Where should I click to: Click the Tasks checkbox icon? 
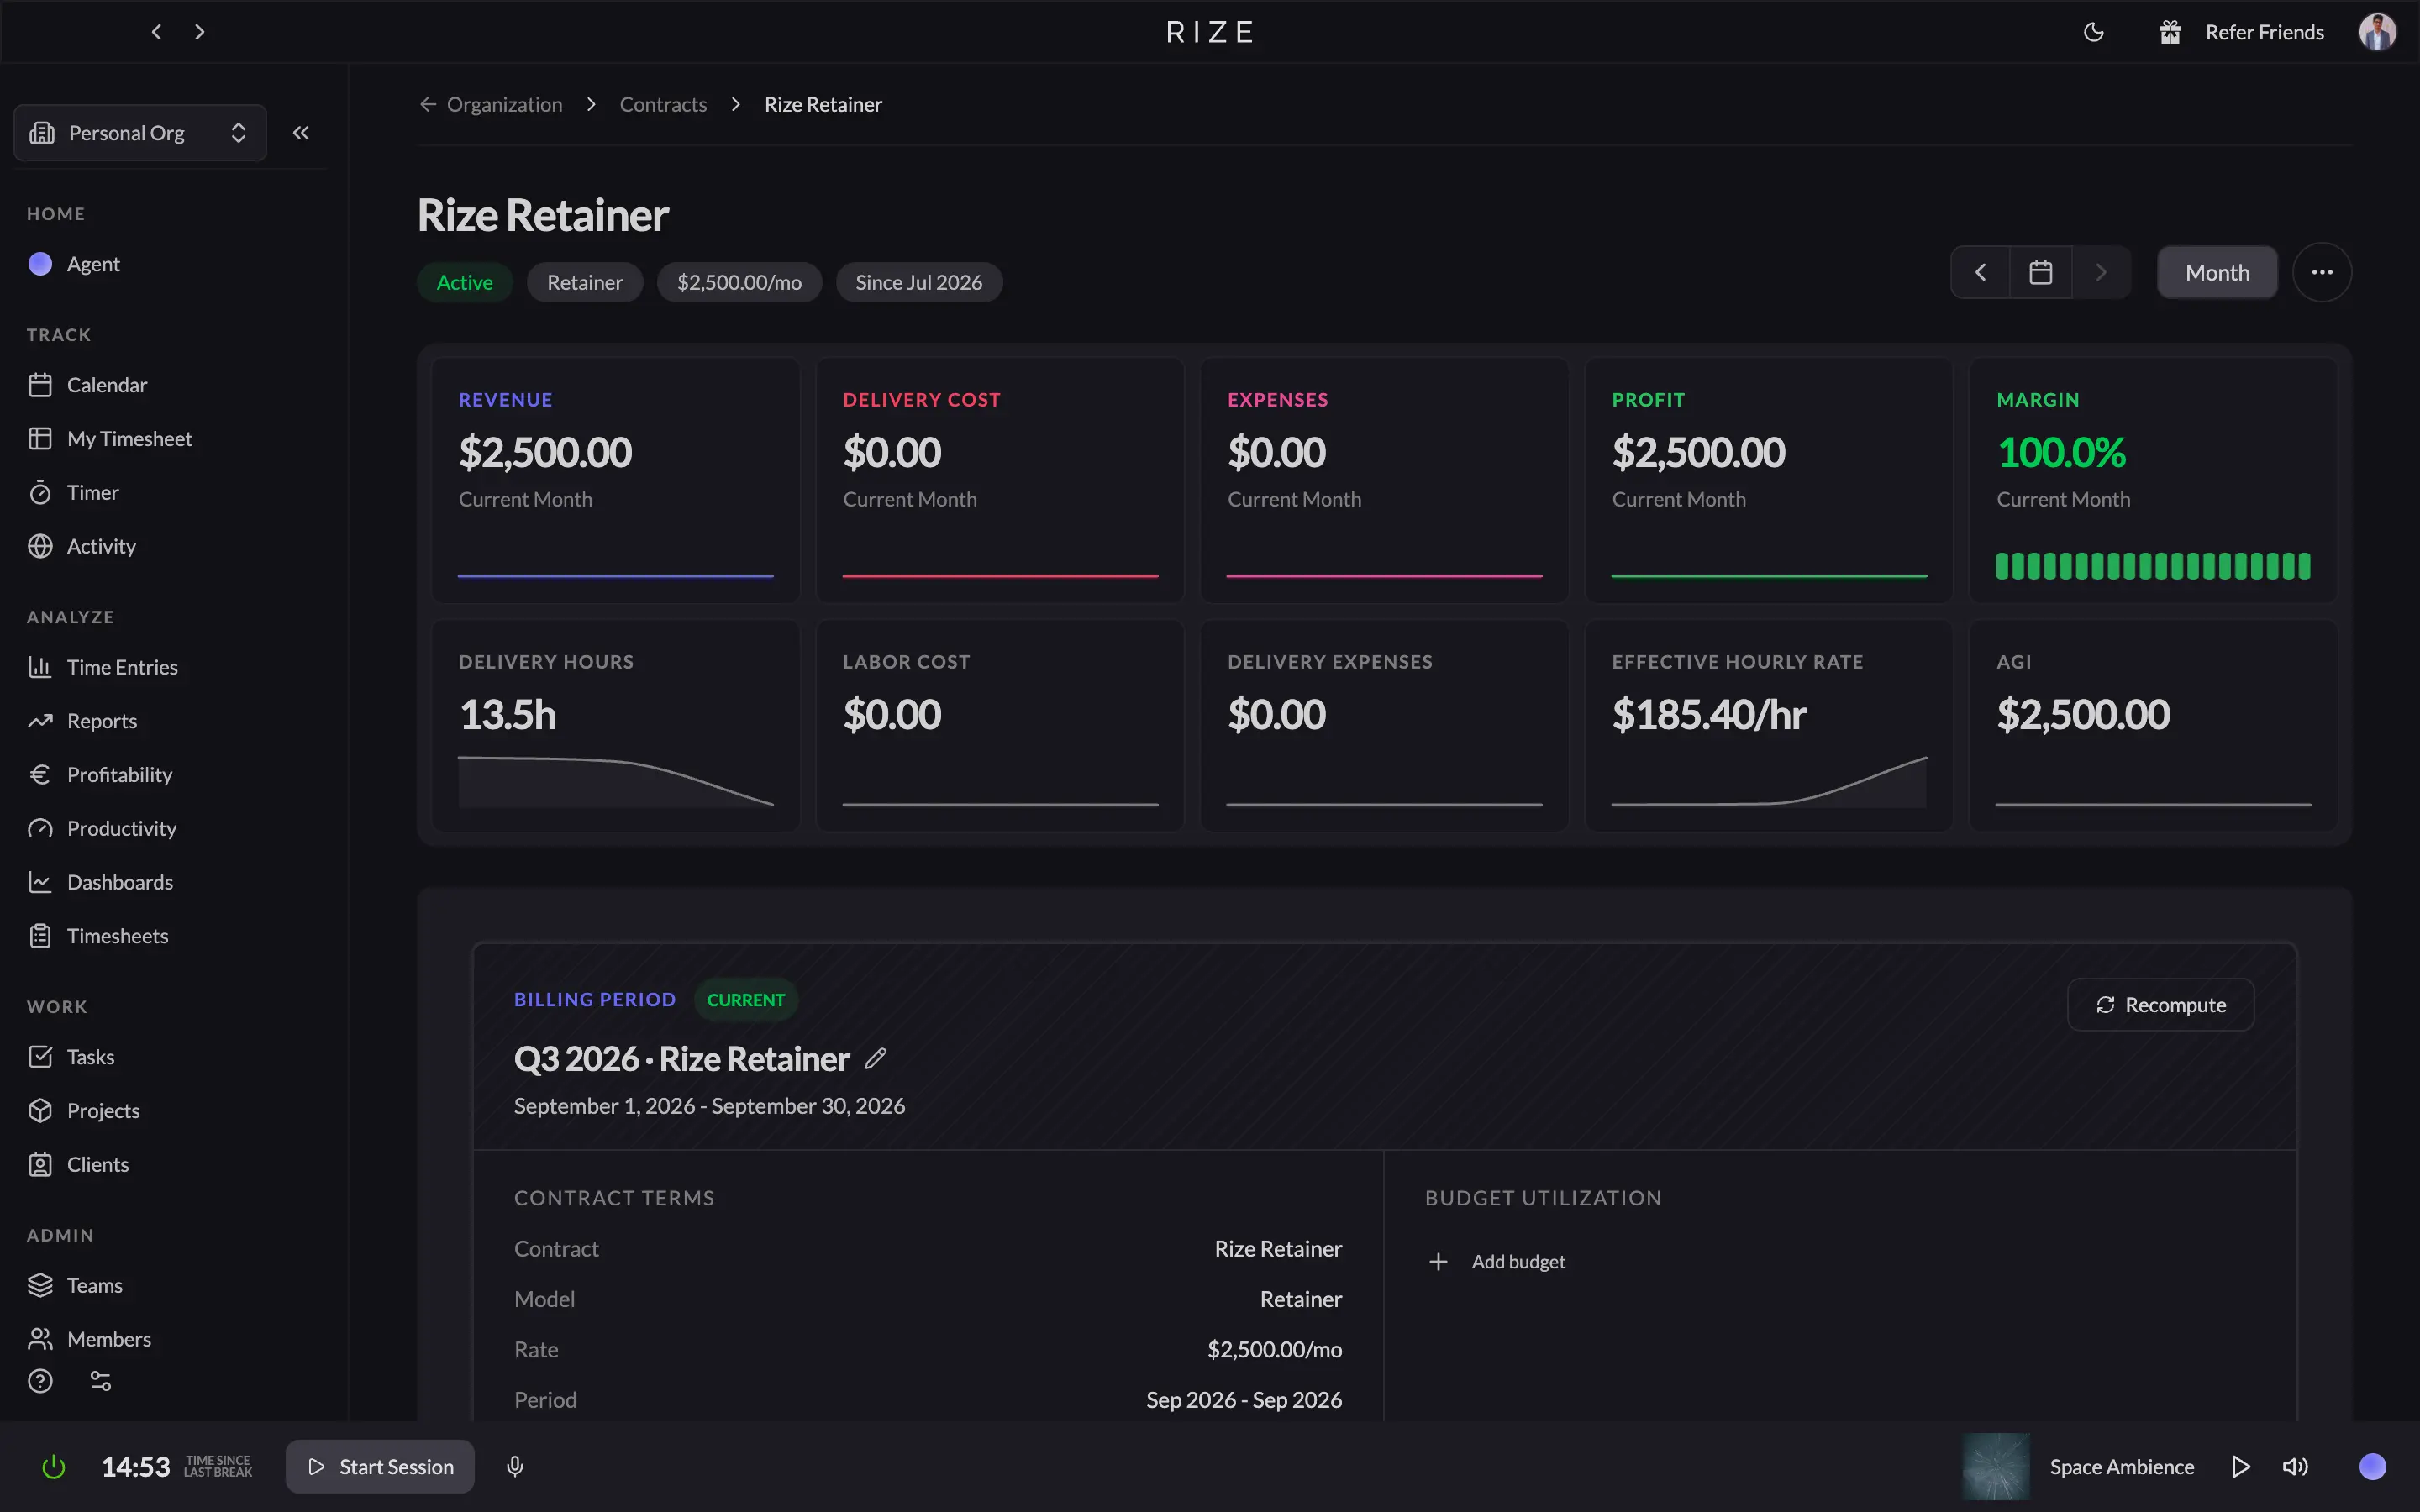[40, 1057]
